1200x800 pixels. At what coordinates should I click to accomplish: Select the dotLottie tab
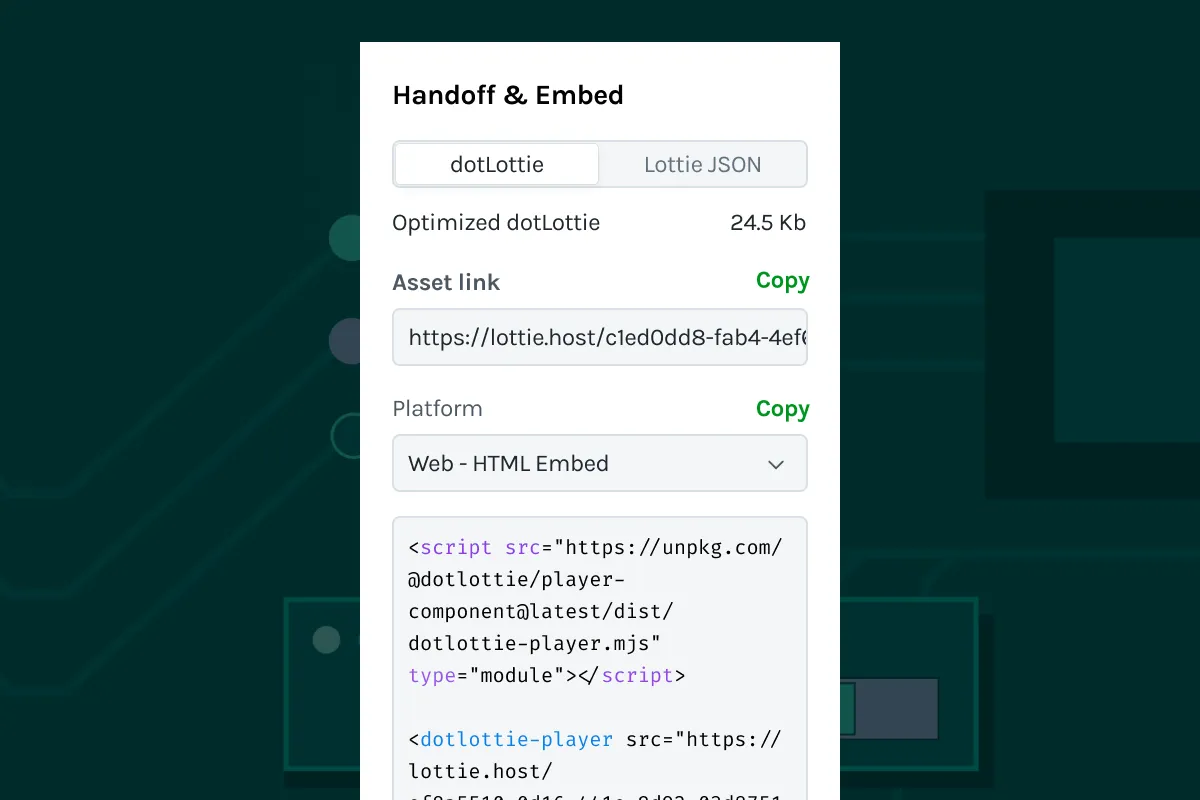(496, 164)
